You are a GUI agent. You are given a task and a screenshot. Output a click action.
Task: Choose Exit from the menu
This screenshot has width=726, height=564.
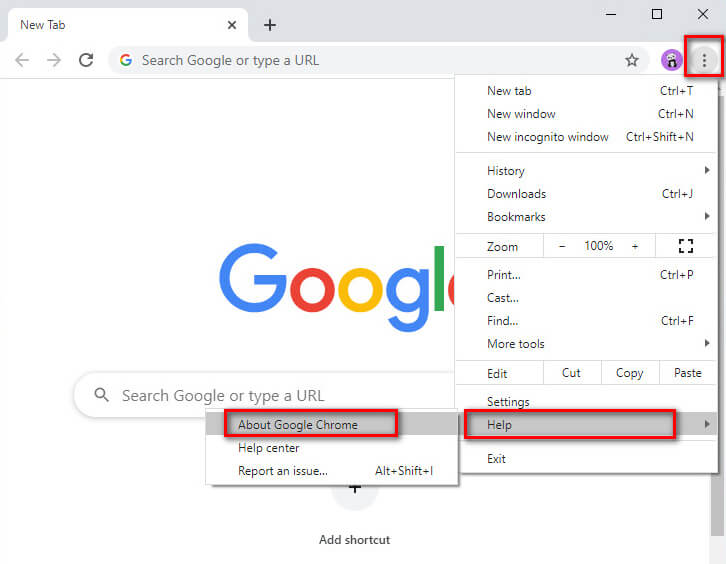[x=586, y=458]
